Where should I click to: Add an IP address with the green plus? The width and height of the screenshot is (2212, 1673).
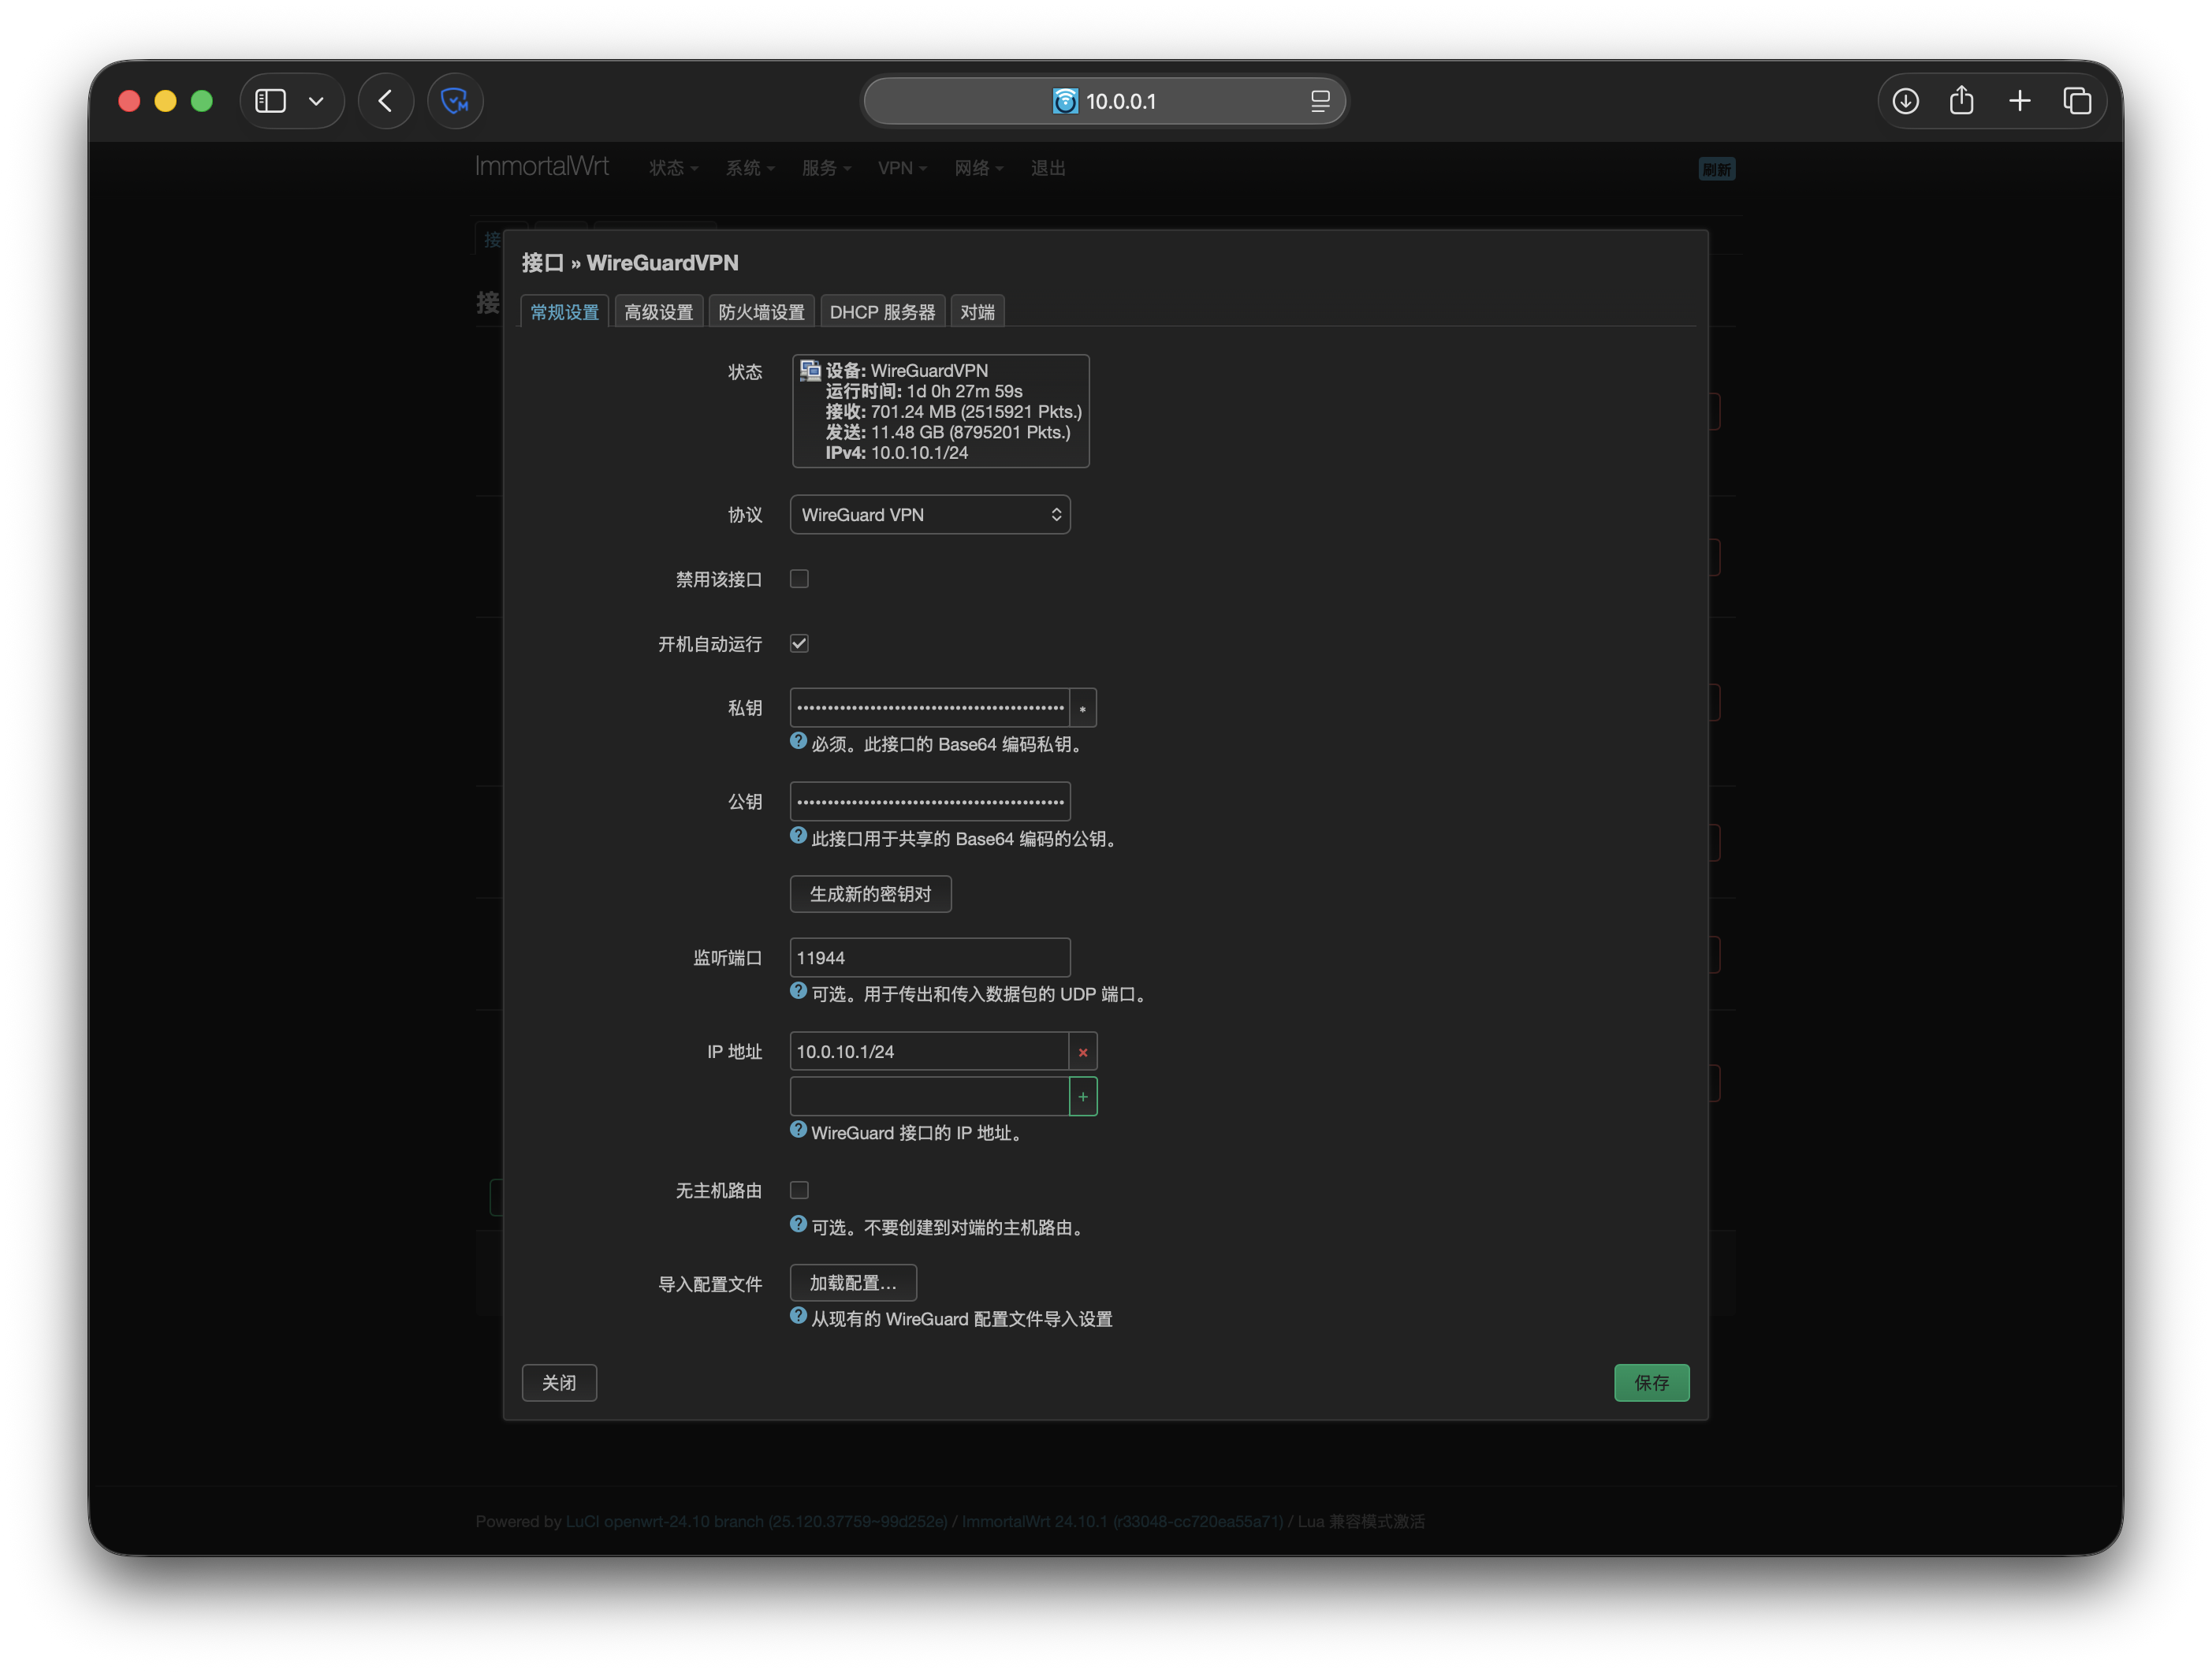click(1082, 1097)
